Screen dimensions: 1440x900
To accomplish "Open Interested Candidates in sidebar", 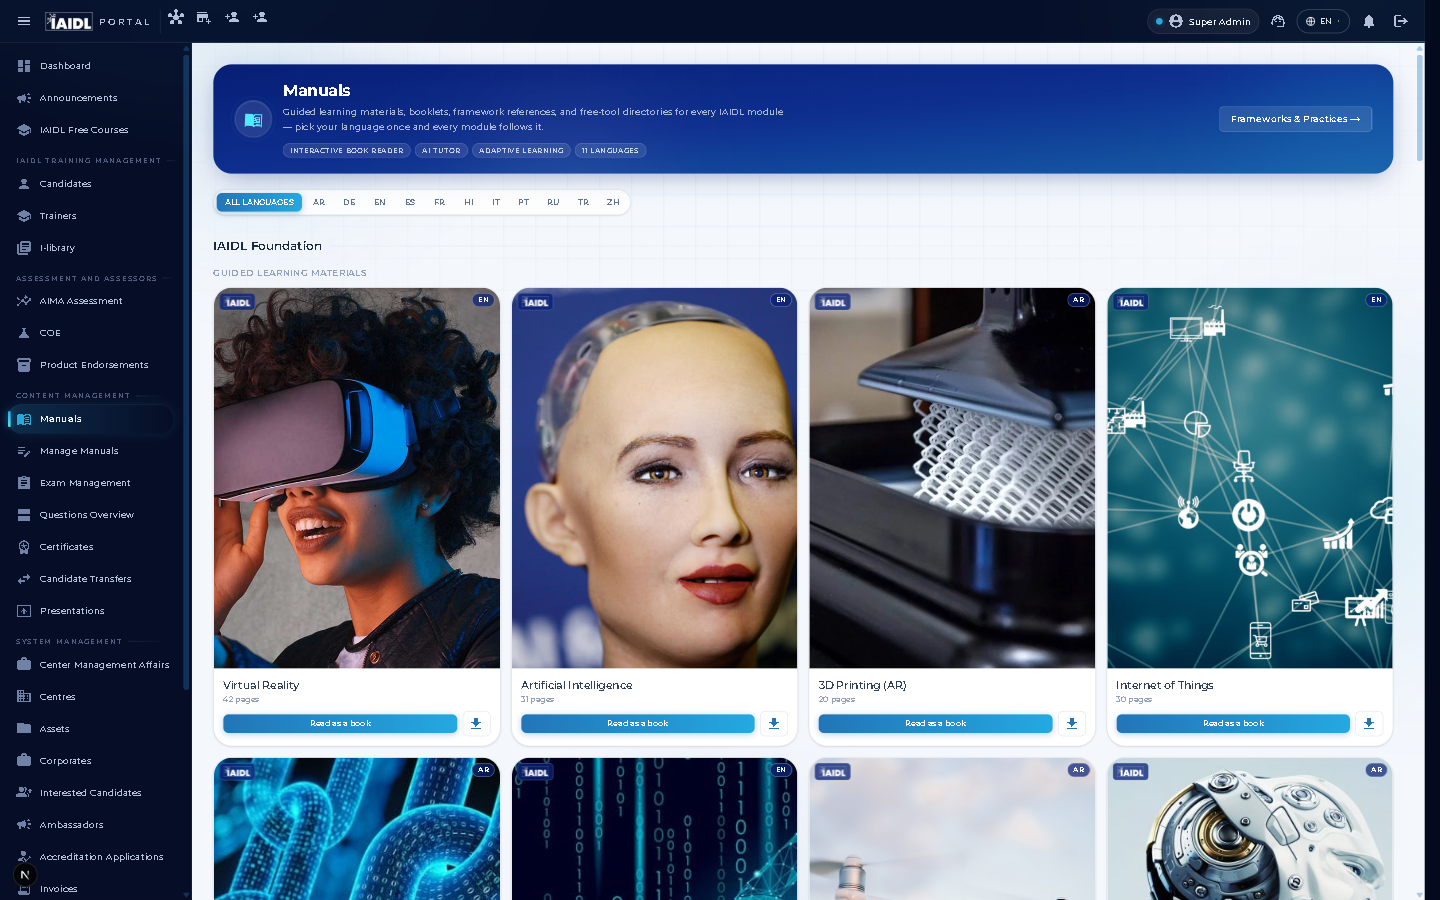I will [90, 793].
